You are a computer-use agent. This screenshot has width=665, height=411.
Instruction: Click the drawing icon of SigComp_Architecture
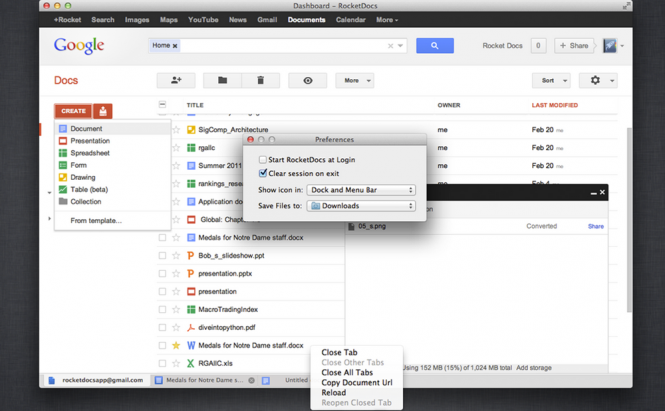[x=191, y=130]
